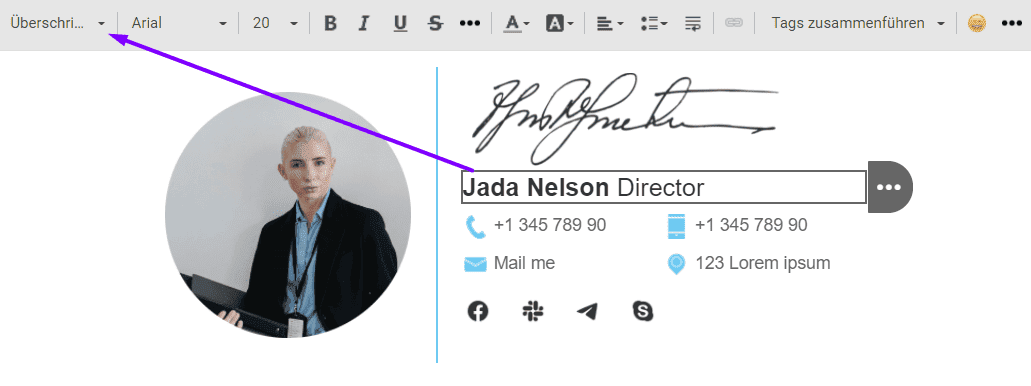Click the Facebook social icon

478,311
